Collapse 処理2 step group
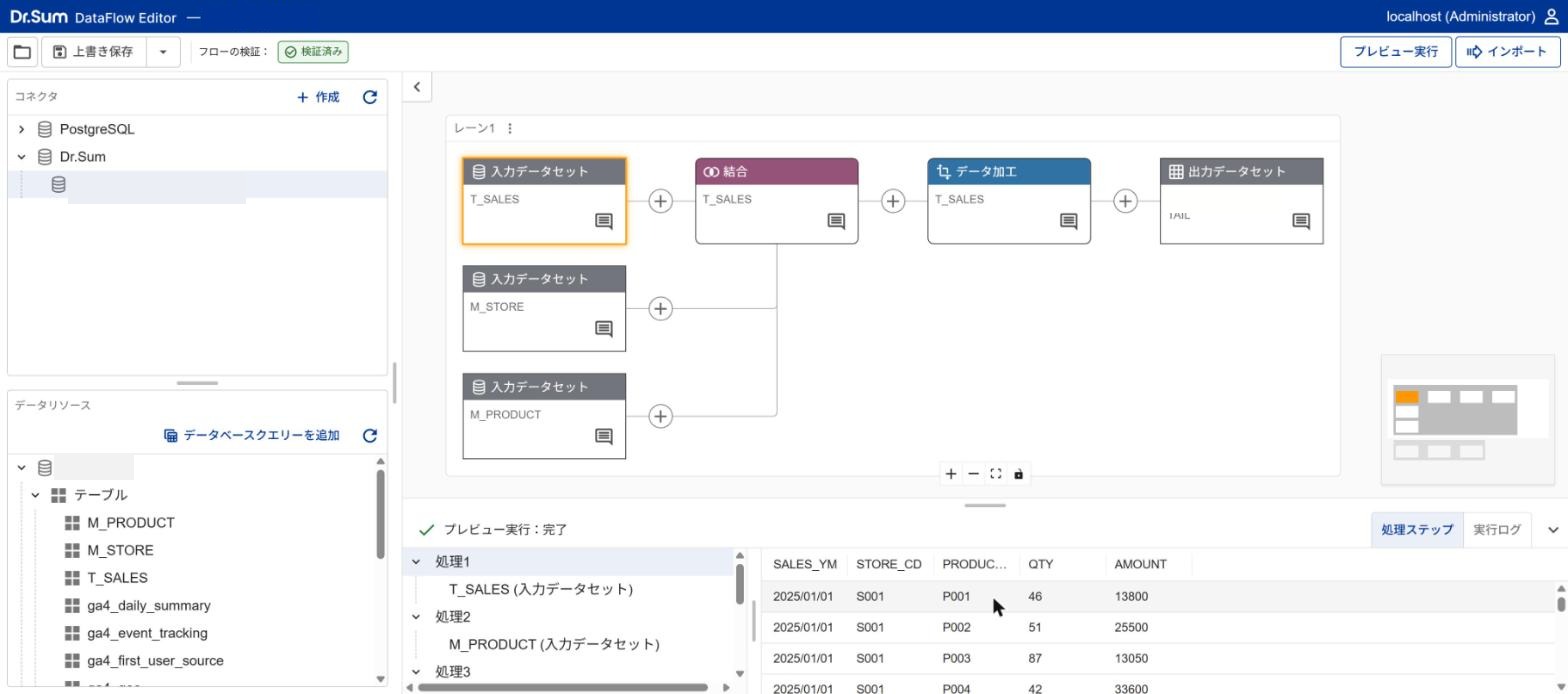The image size is (1568, 694). pyautogui.click(x=417, y=617)
